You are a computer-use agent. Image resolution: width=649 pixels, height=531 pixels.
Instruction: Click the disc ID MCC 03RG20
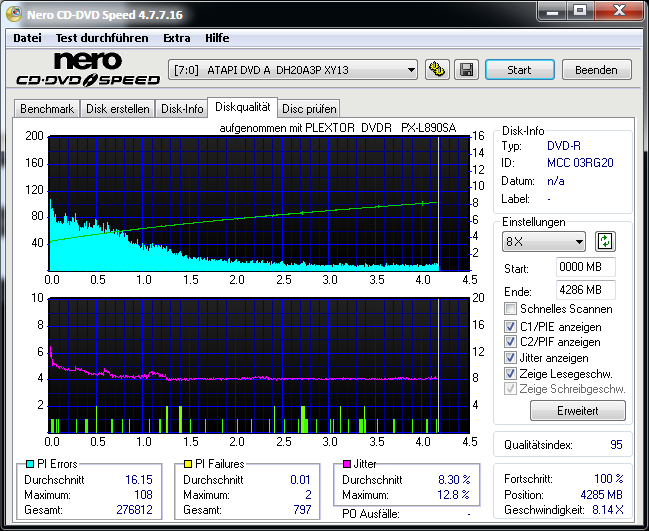(580, 163)
